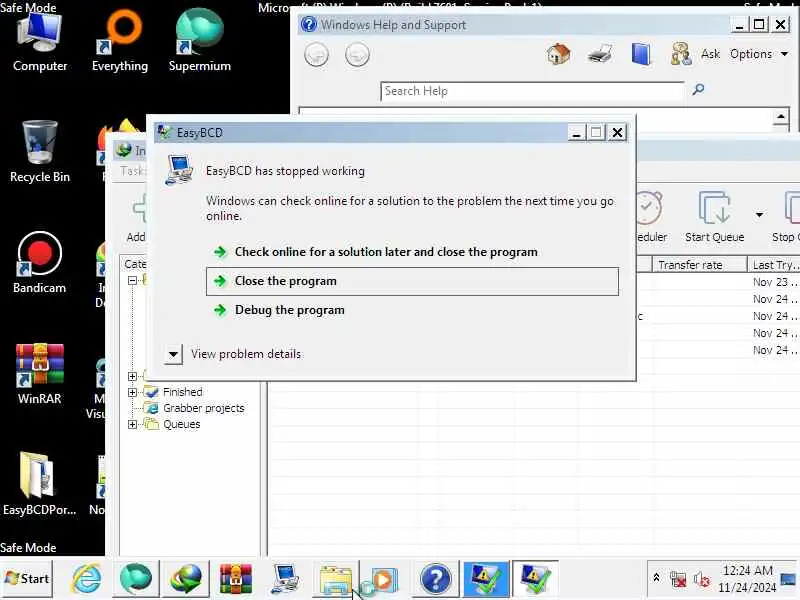
Task: Open Windows Explorer from the taskbar
Action: (335, 579)
